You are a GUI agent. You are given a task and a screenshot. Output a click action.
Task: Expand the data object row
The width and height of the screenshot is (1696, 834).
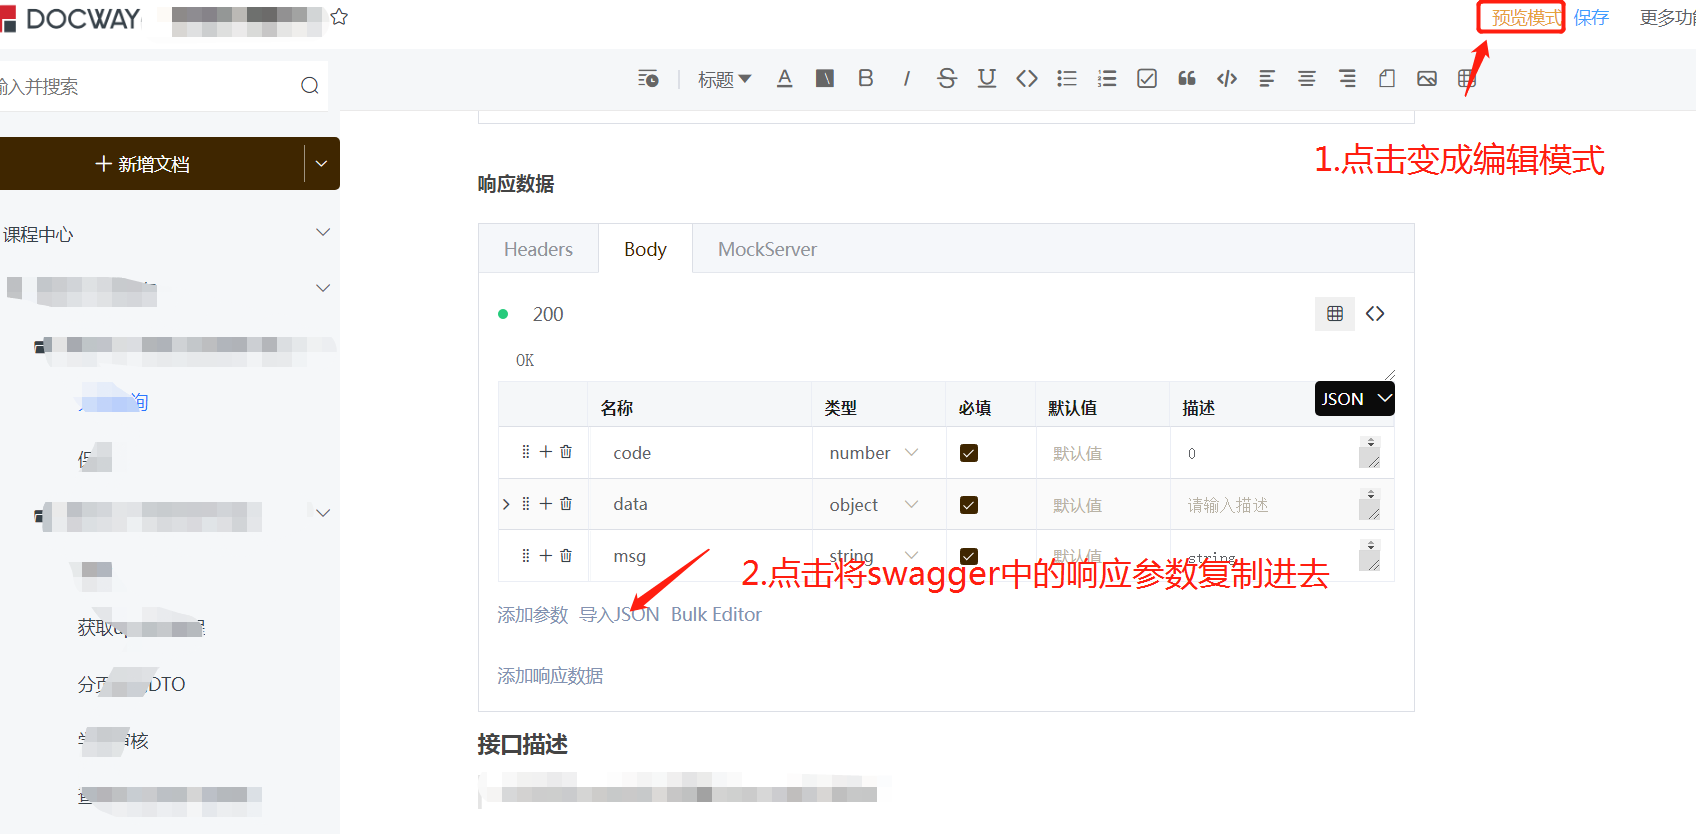(506, 504)
